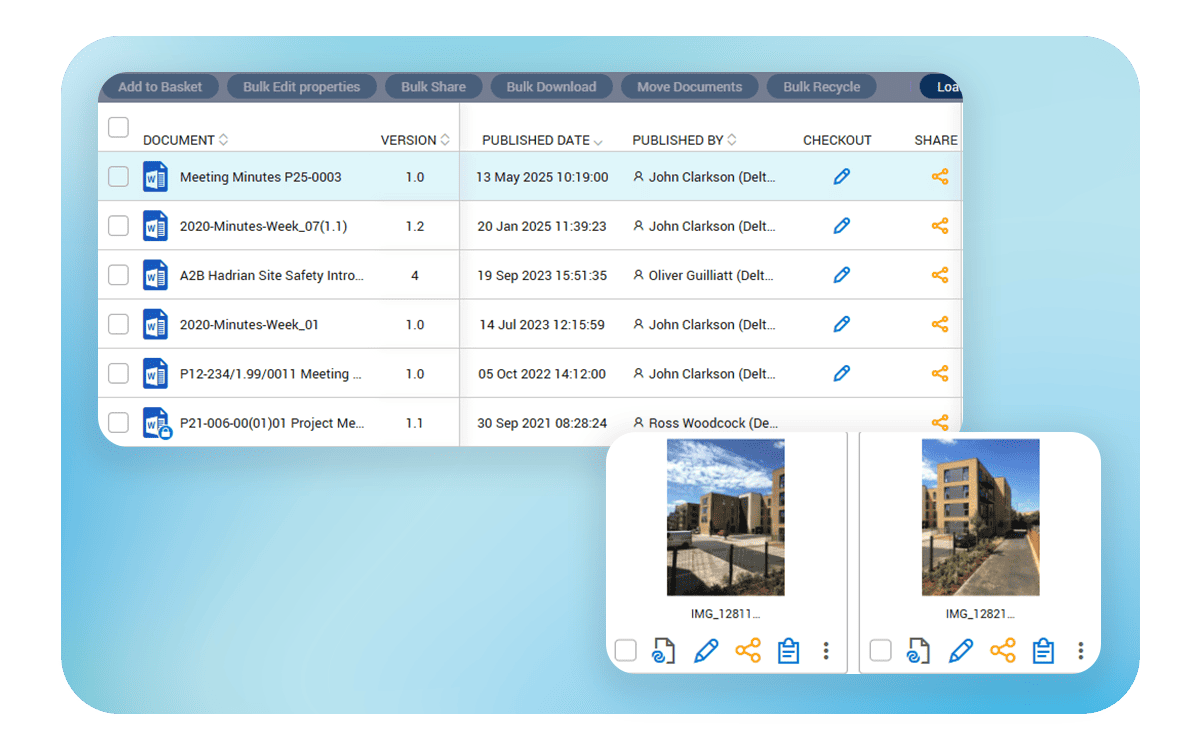Select checkbox under IMG_12811 image

tap(625, 651)
